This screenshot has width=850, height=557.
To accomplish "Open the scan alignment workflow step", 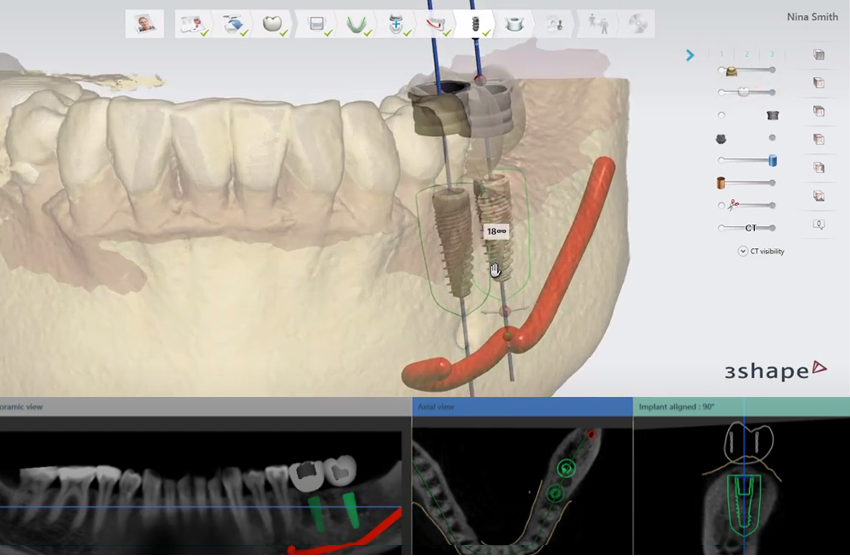I will tap(396, 24).
